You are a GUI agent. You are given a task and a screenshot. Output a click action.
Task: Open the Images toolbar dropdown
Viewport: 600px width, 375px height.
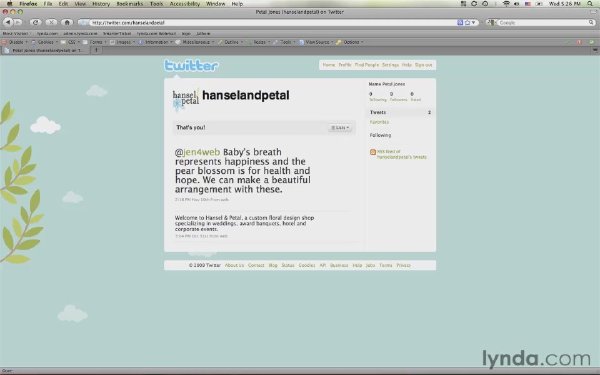point(123,42)
